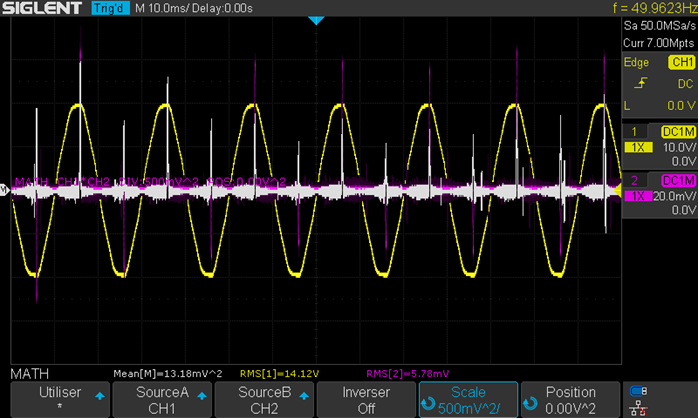The image size is (699, 419).
Task: Click RMS[2]=5.78mV measurement
Action: [x=407, y=374]
